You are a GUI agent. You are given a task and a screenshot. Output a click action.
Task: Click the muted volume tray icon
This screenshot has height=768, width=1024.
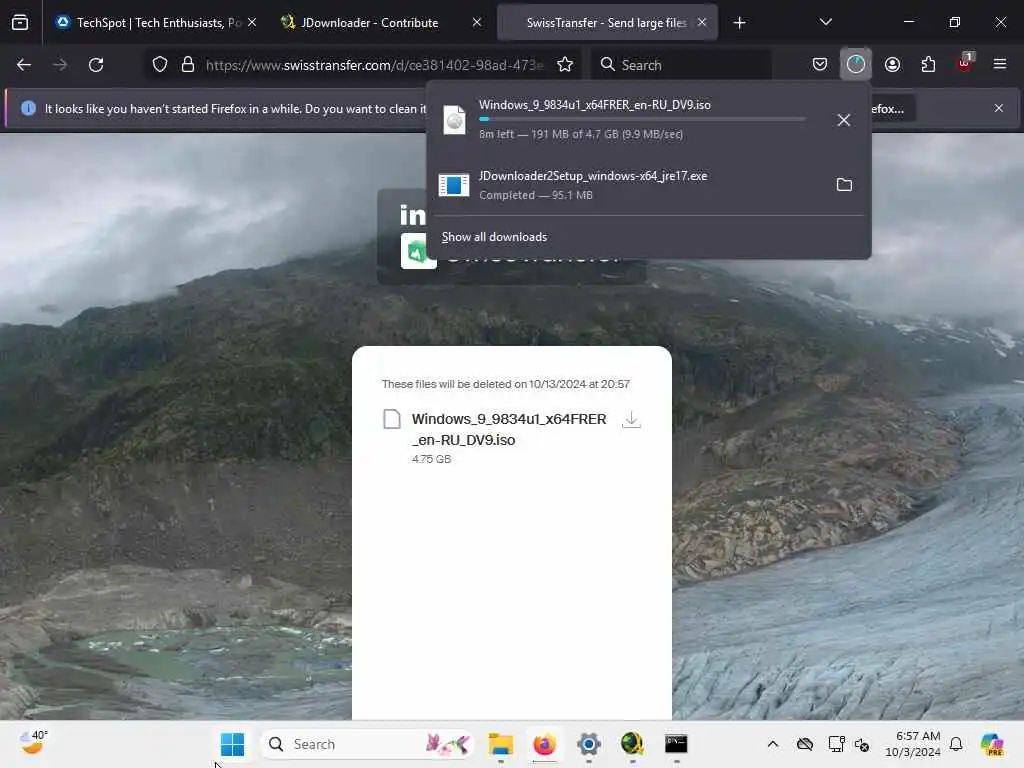(x=862, y=744)
